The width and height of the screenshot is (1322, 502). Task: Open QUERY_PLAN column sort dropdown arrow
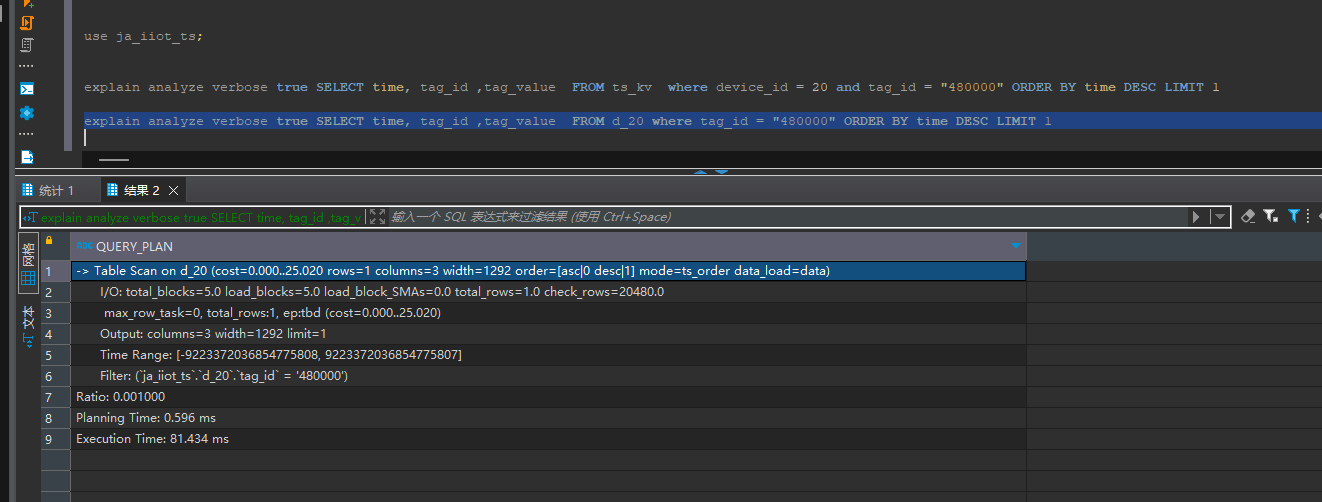1016,246
